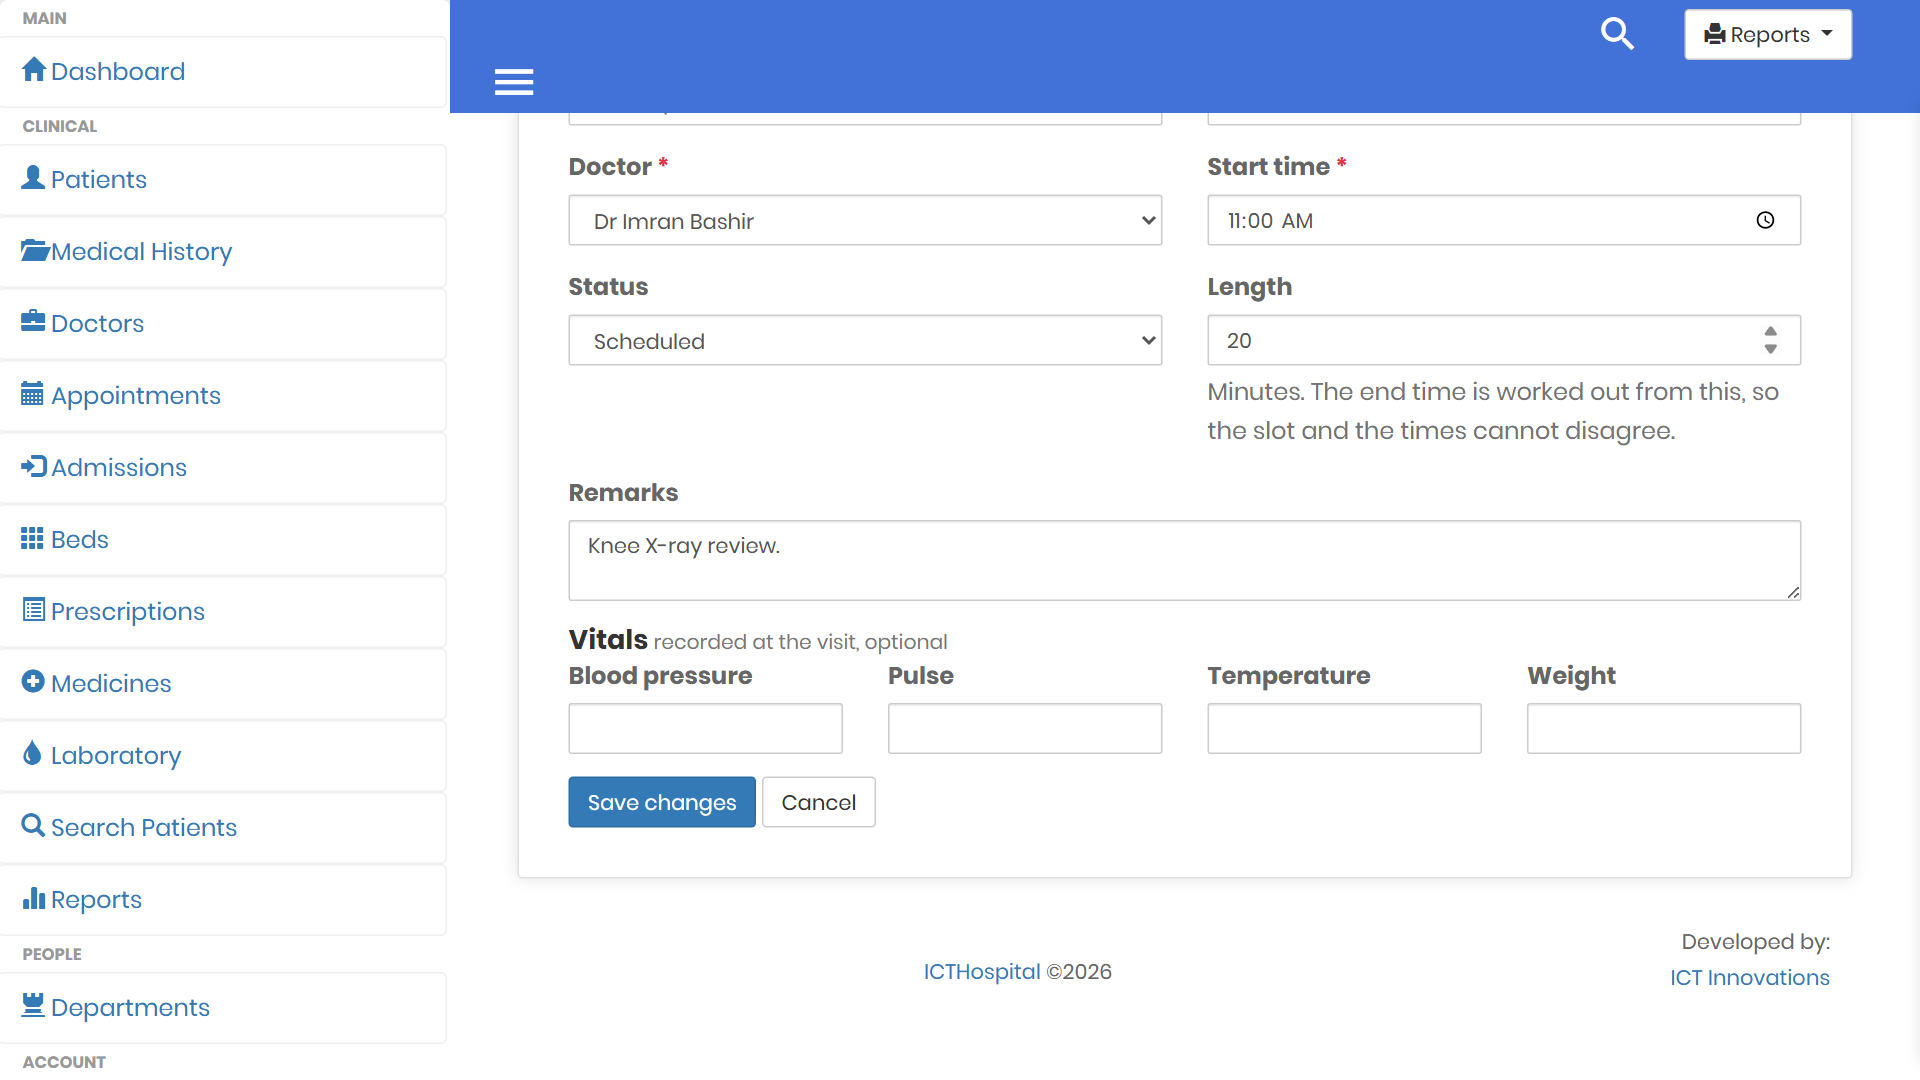Click the Start time field

[1504, 220]
